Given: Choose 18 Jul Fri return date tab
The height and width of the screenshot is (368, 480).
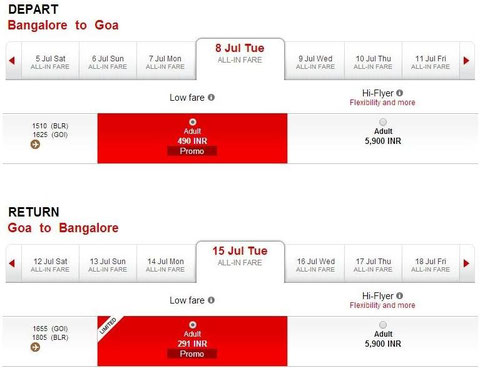Looking at the screenshot, I should (431, 263).
